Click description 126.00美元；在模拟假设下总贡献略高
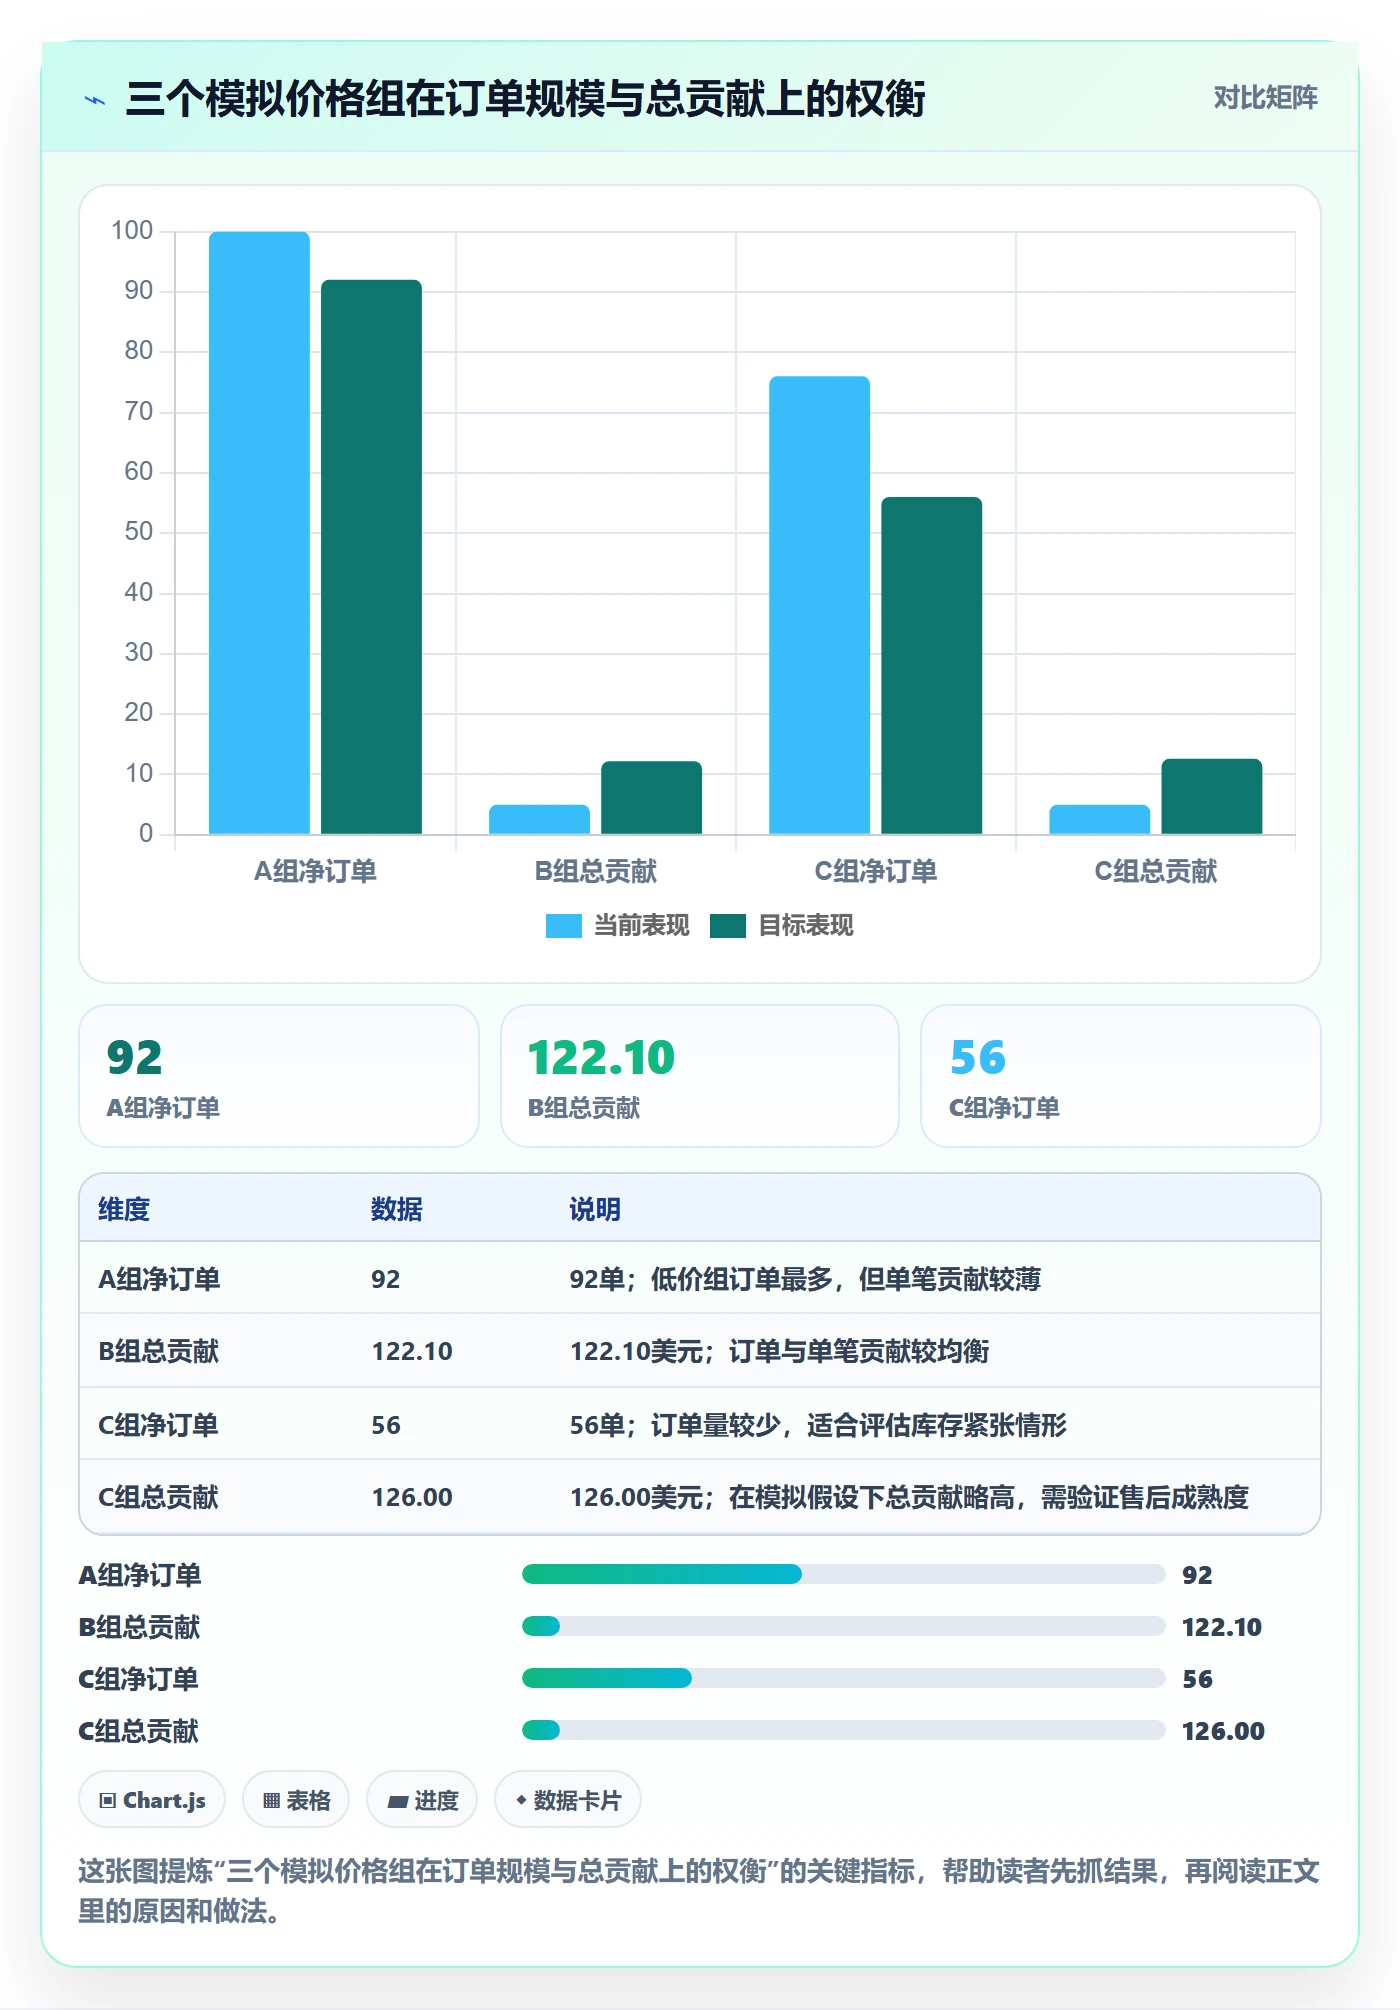The width and height of the screenshot is (1400, 2010). pyautogui.click(x=909, y=1497)
